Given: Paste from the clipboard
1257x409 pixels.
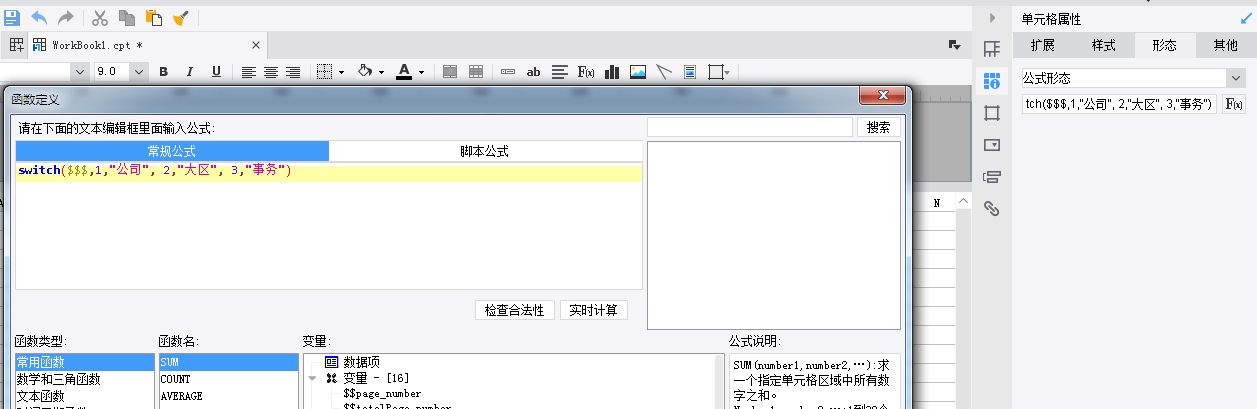Looking at the screenshot, I should (154, 17).
